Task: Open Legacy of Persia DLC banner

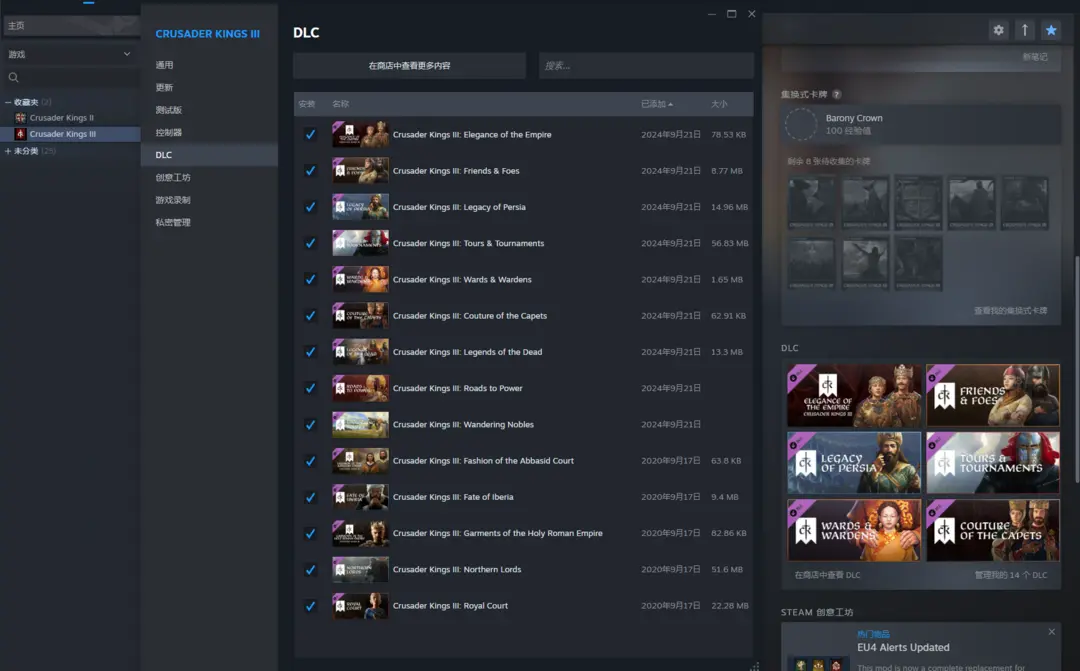Action: [x=853, y=463]
